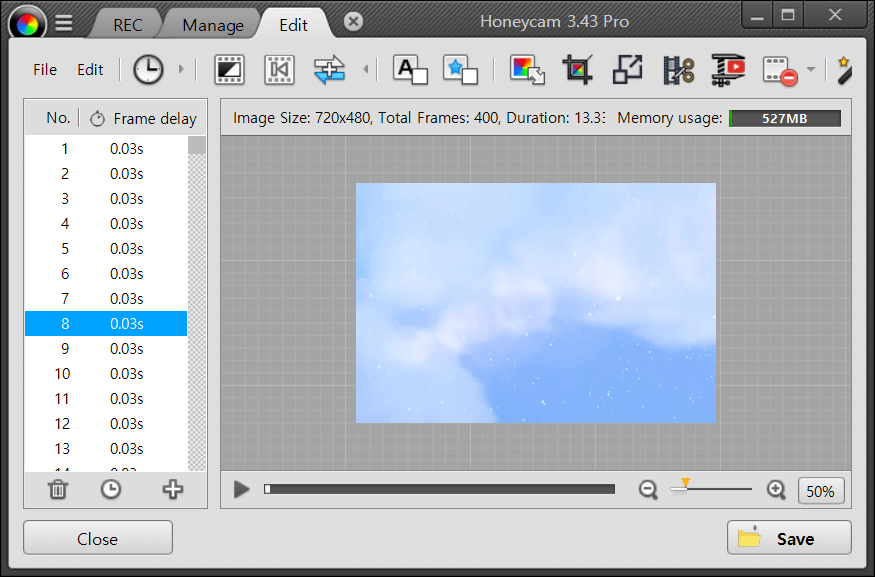
Task: Open the File menu
Action: point(45,70)
